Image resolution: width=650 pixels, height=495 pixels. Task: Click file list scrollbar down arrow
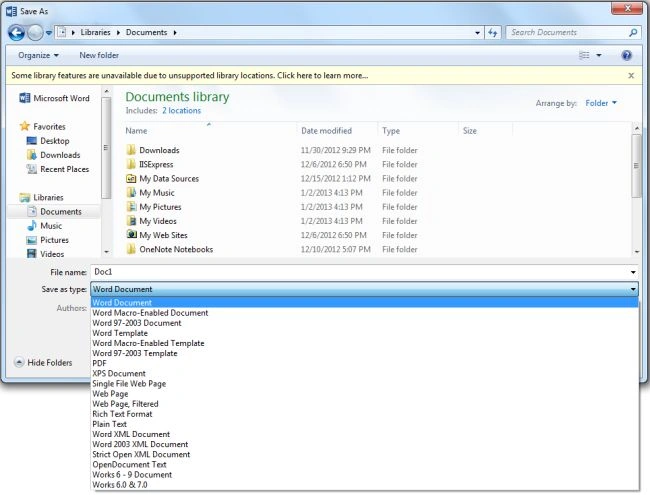637,252
